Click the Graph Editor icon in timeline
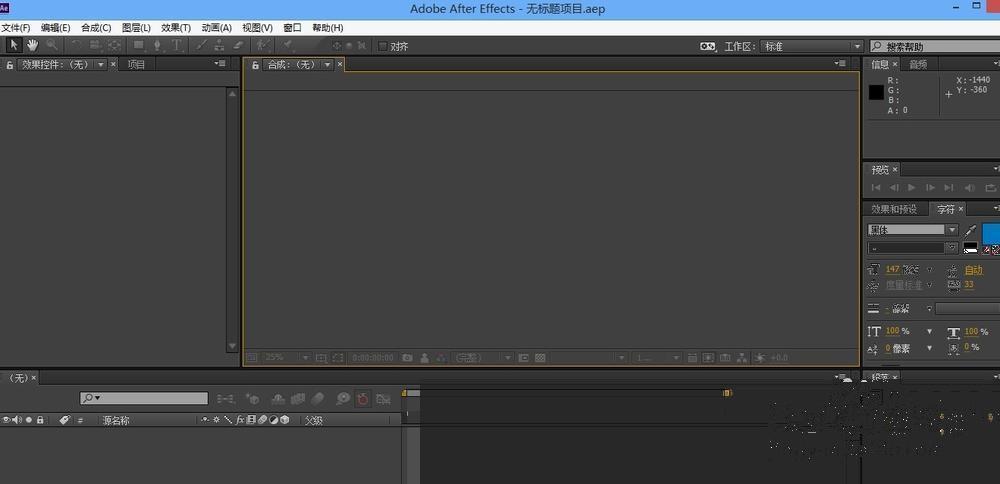Viewport: 1000px width, 484px height. [383, 399]
